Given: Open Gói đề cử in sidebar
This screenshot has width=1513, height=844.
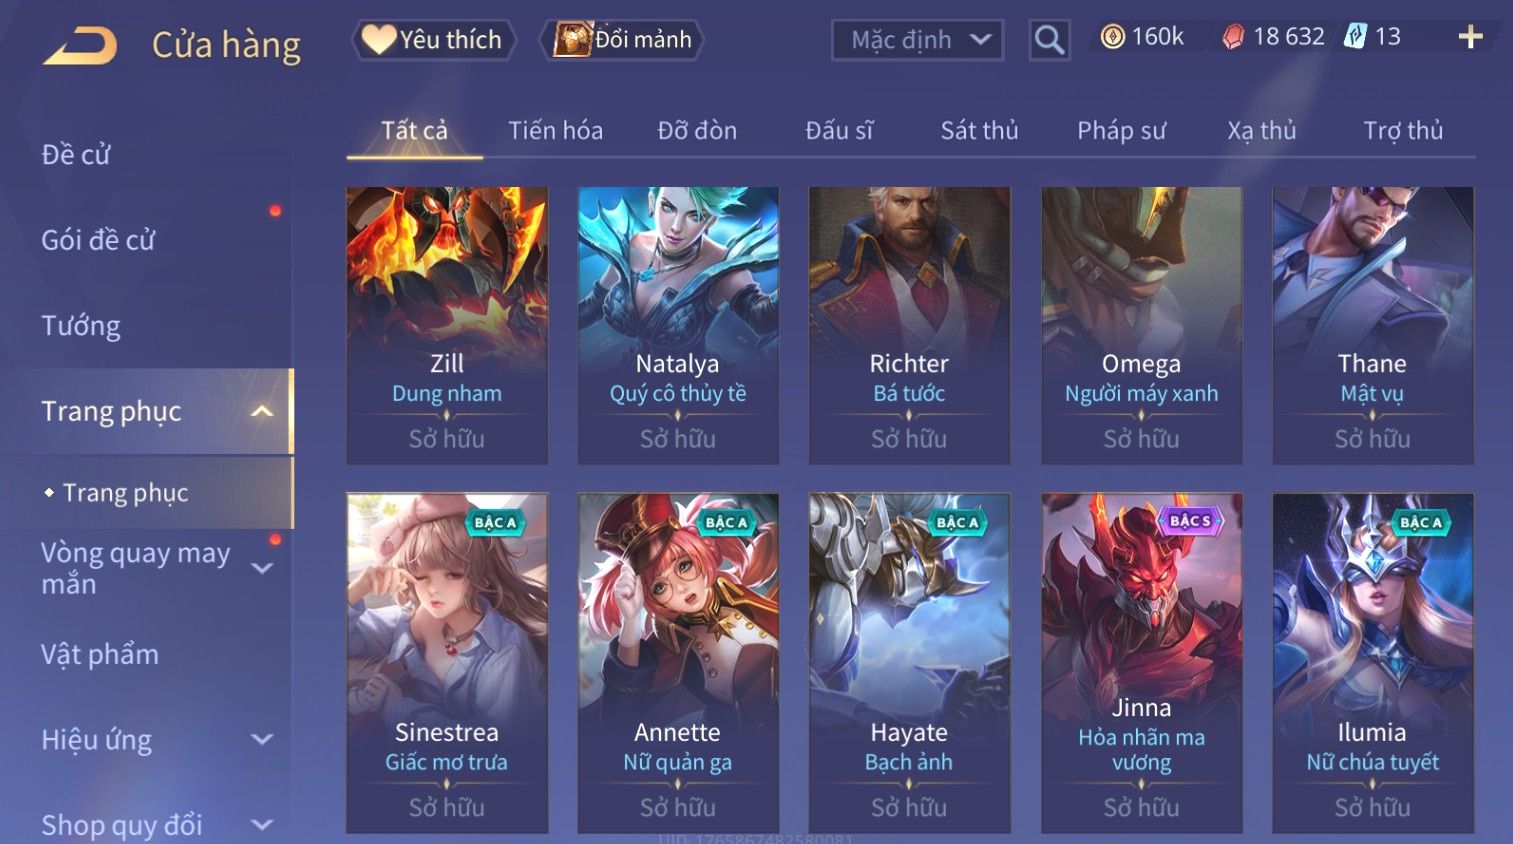Looking at the screenshot, I should [98, 240].
